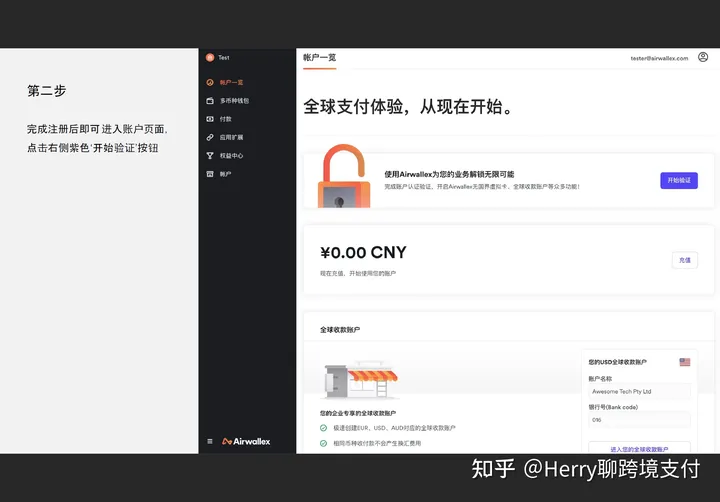Click the 银行号(Bank code) label
Viewport: 720px width, 502px height.
613,407
